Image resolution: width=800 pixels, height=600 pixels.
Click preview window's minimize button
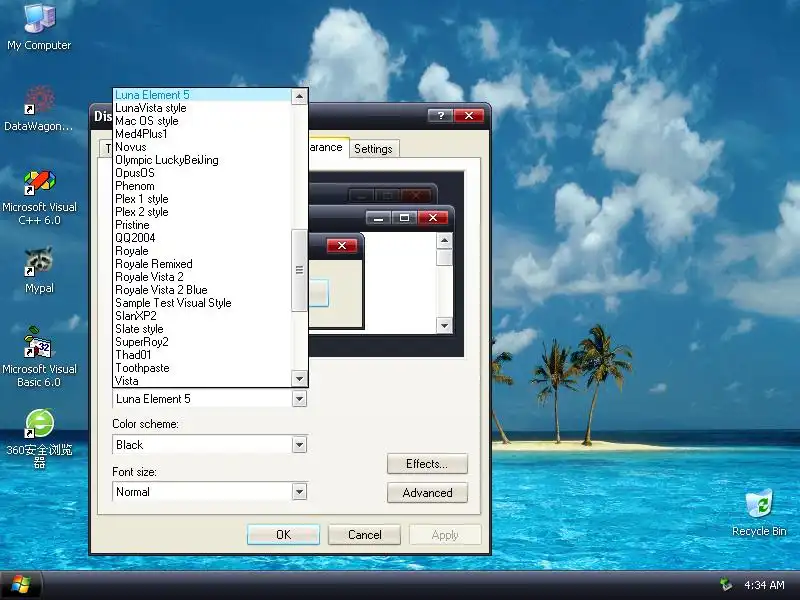pyautogui.click(x=379, y=218)
